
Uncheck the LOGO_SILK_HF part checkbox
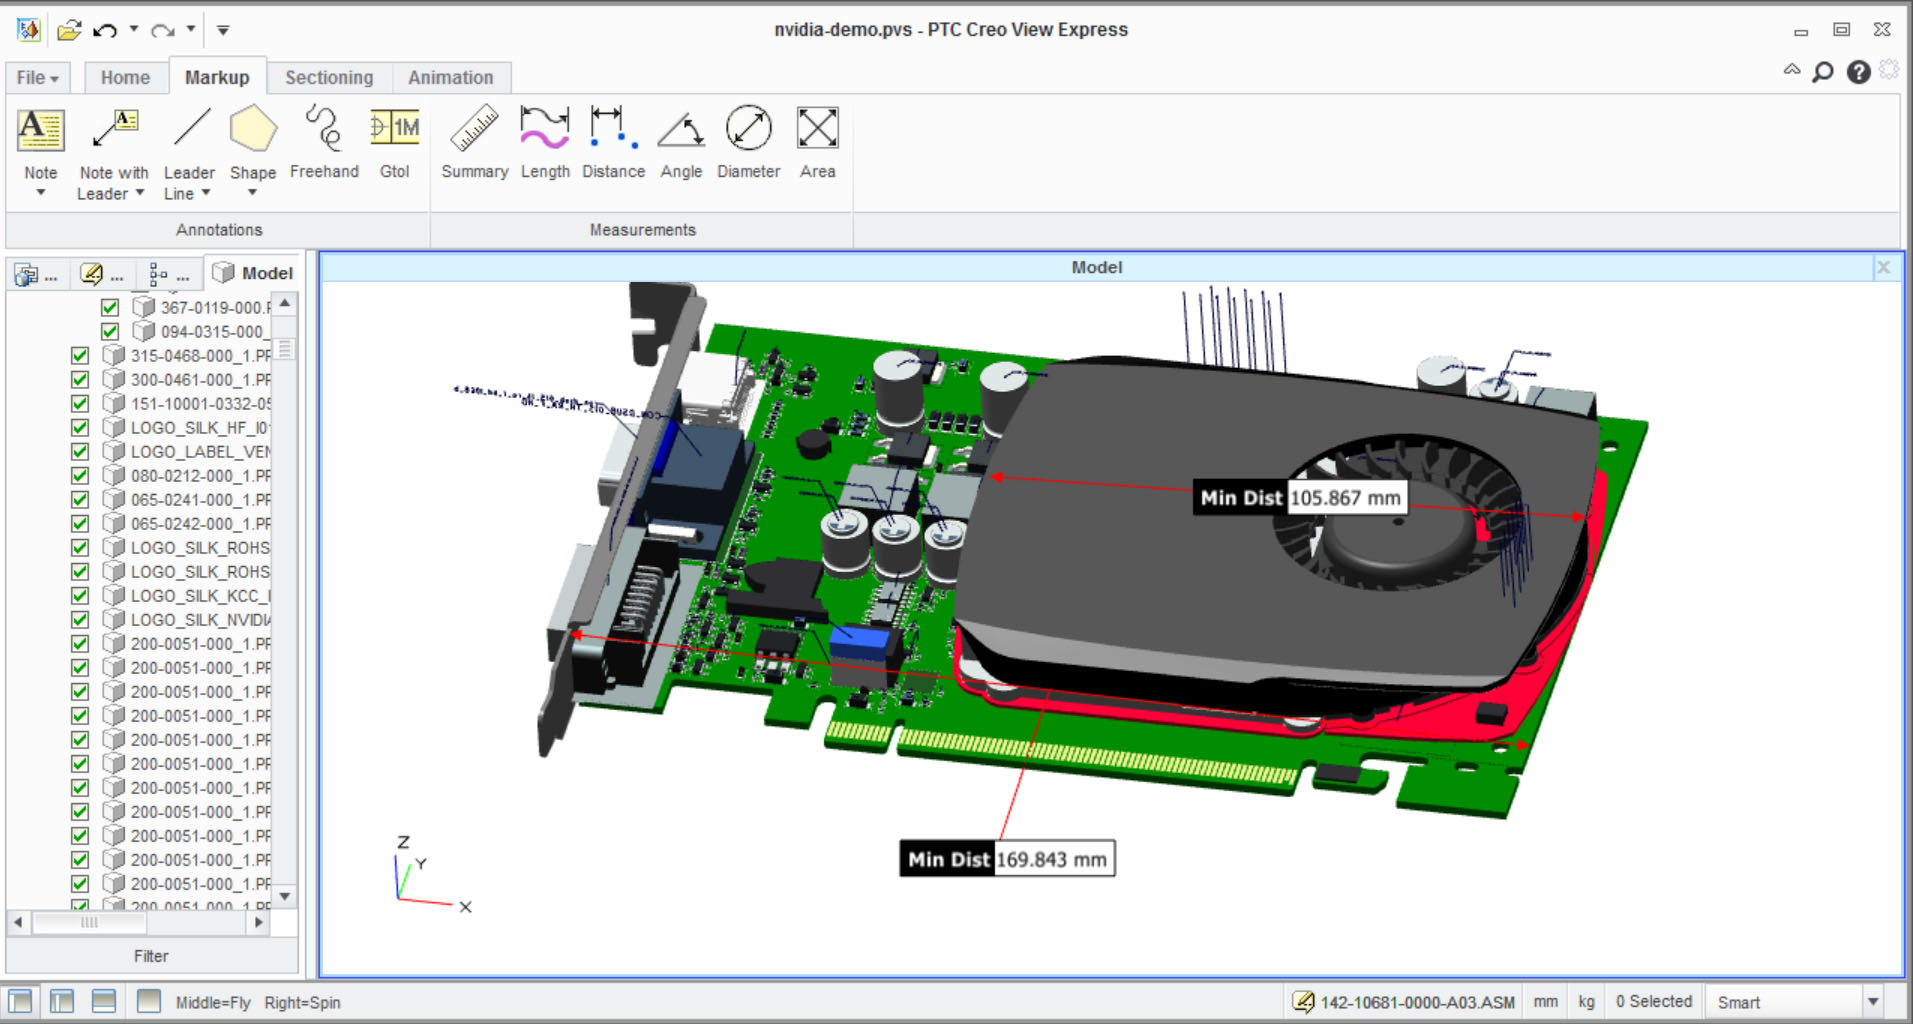coord(80,427)
